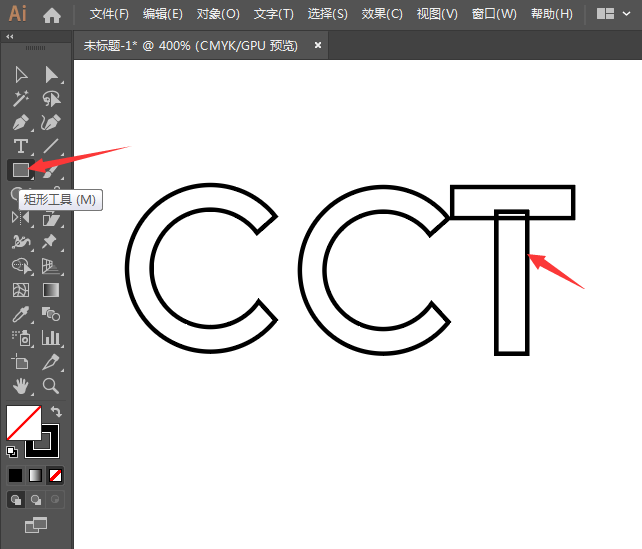Open the 帮助(H) menu
642x549 pixels.
[x=552, y=14]
